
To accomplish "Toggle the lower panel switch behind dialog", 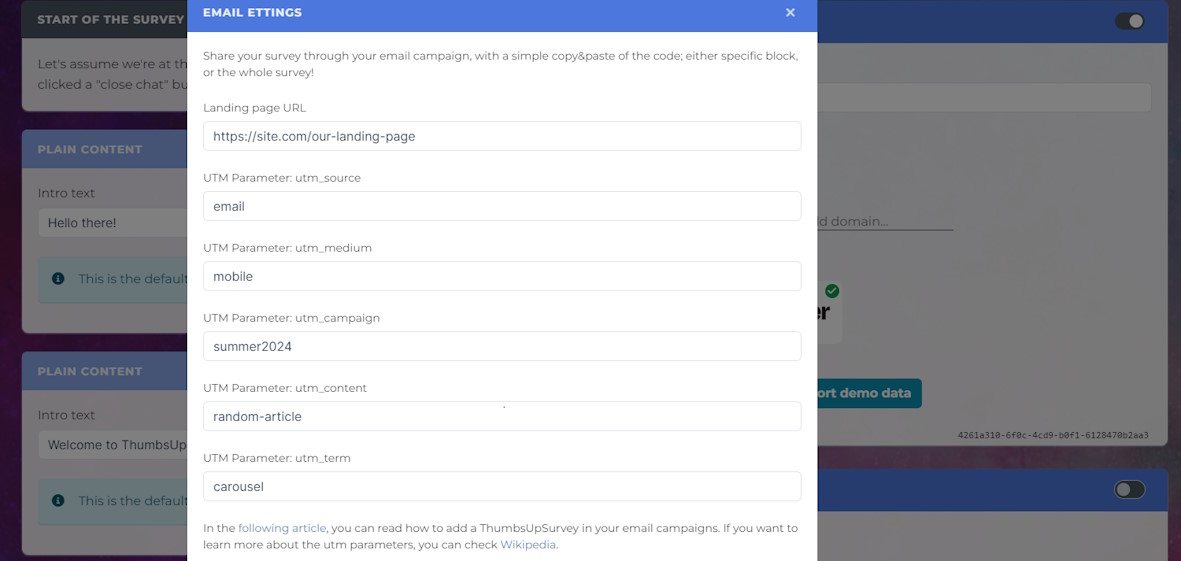I will (1129, 489).
